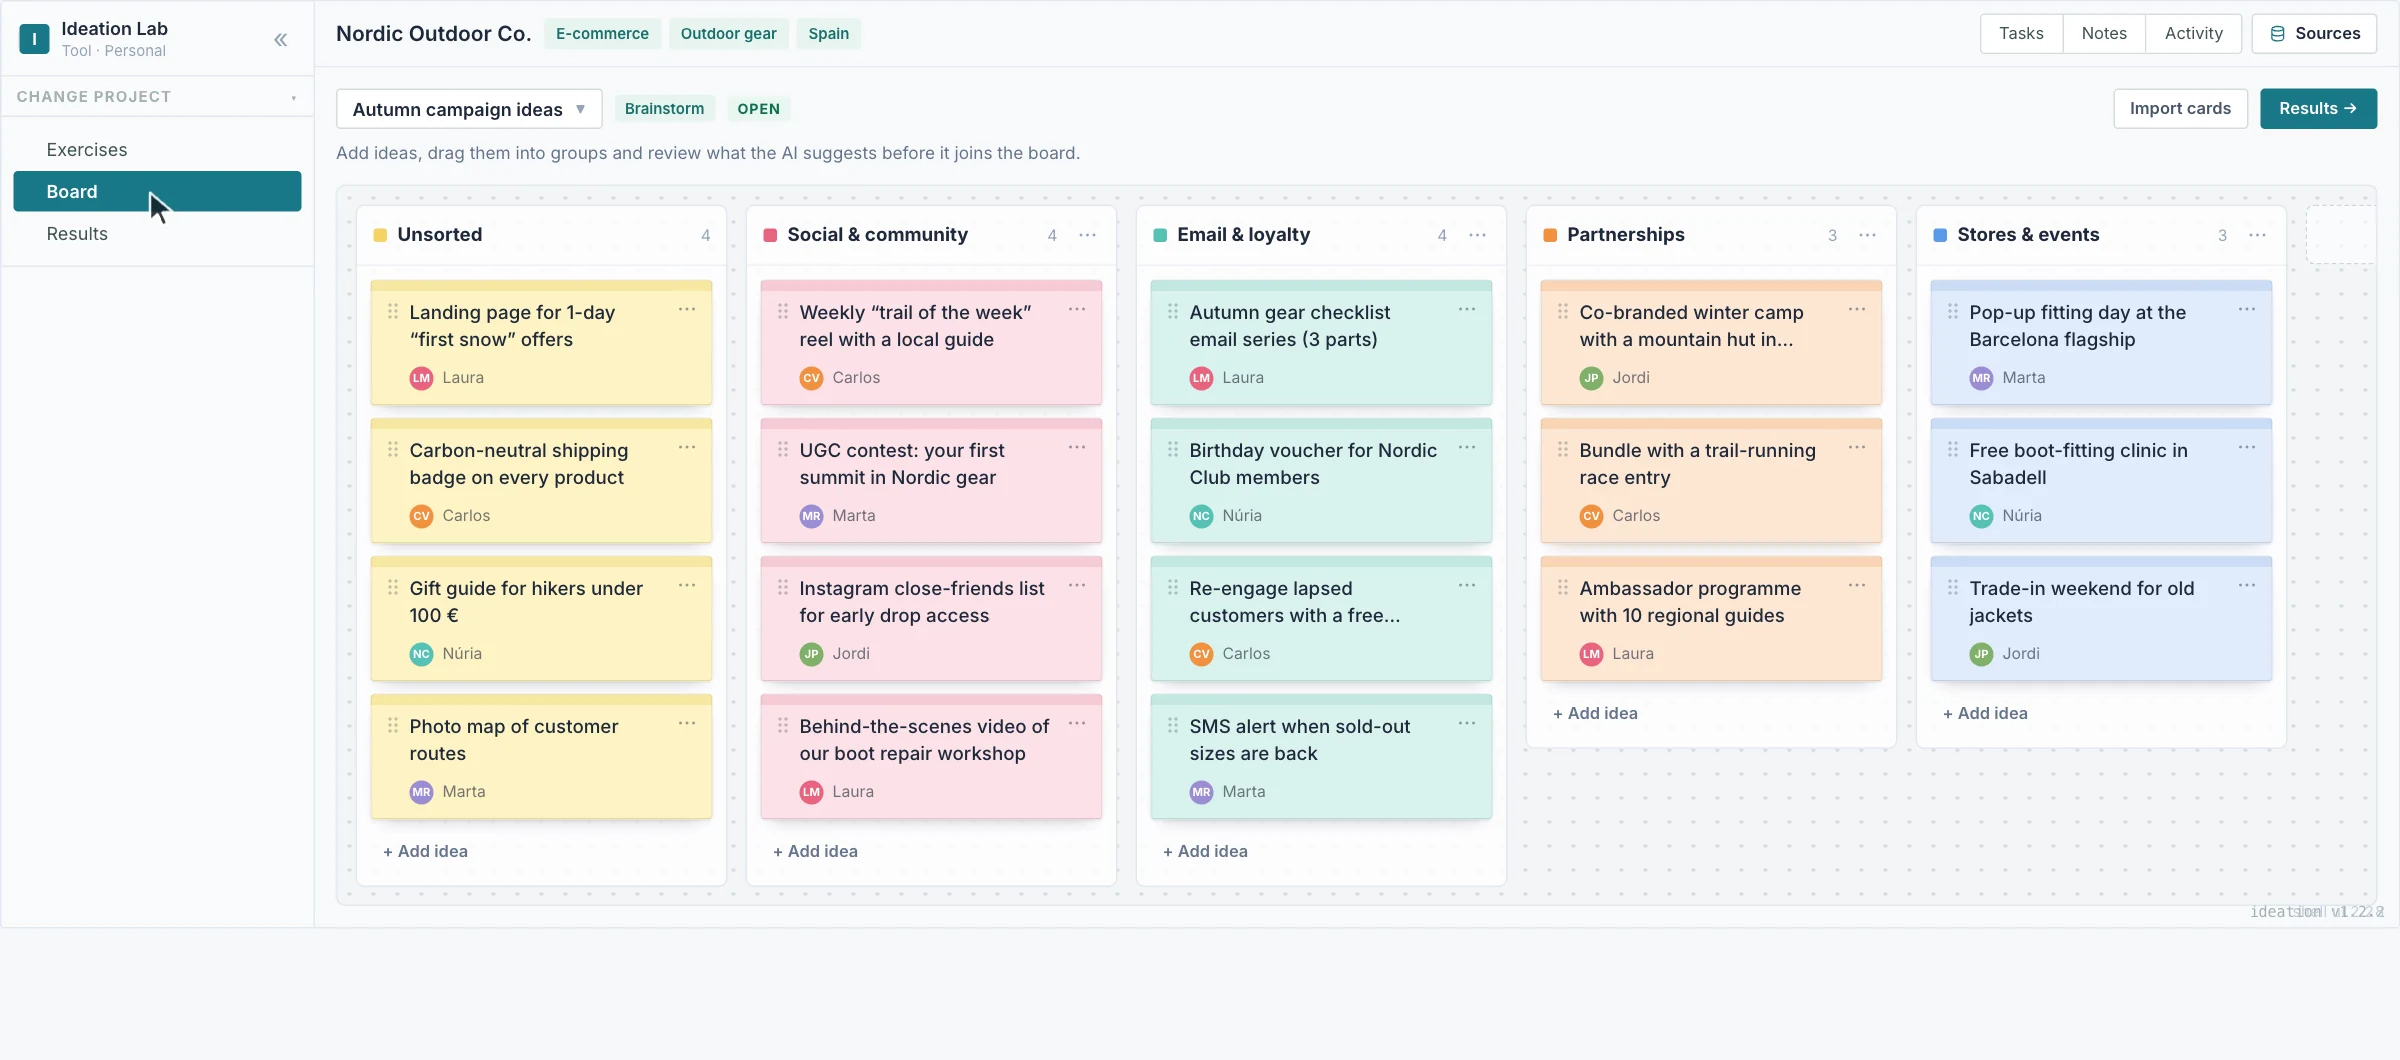
Task: Expand the Change Project selector
Action: point(157,97)
